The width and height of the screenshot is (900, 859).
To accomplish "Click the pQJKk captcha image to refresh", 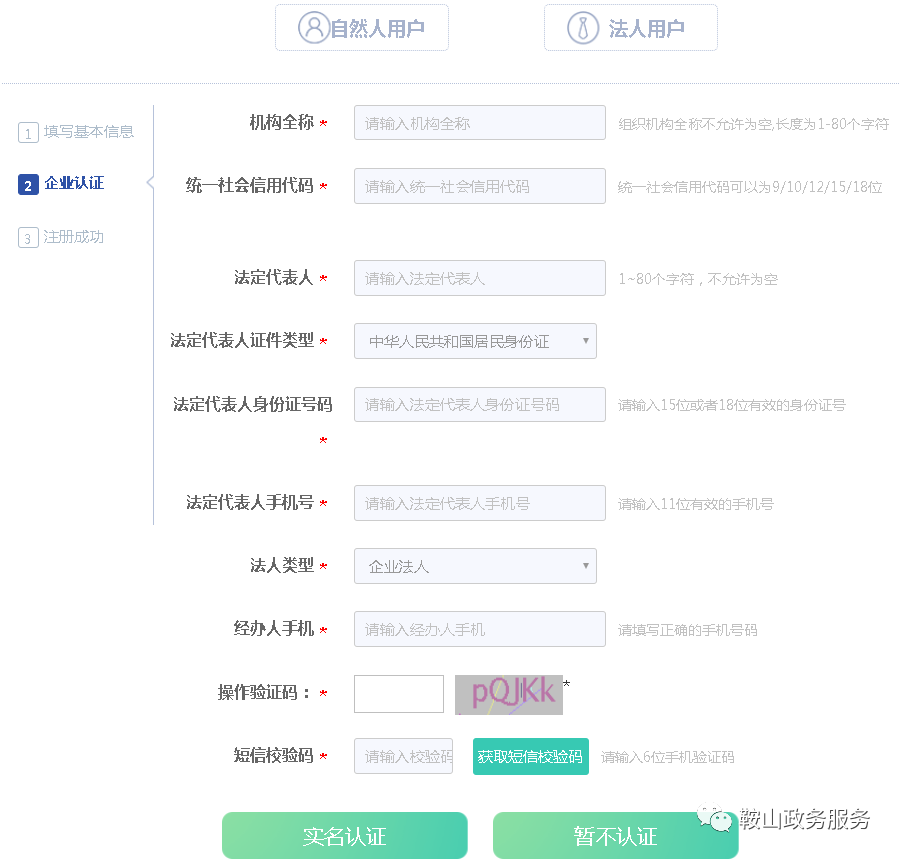I will [510, 693].
